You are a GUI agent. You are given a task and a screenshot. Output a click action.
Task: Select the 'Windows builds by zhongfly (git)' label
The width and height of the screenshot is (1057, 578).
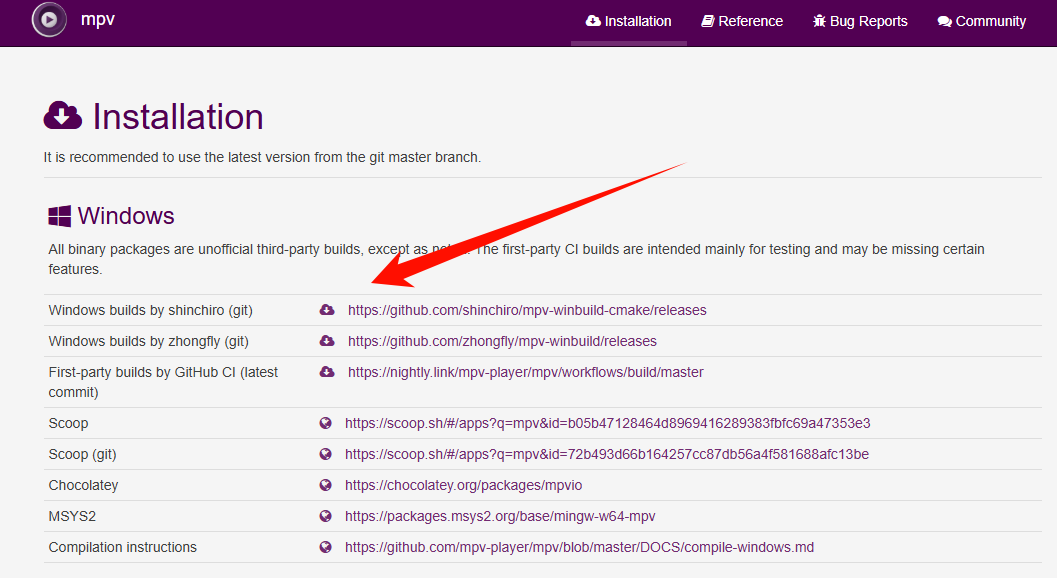(148, 341)
